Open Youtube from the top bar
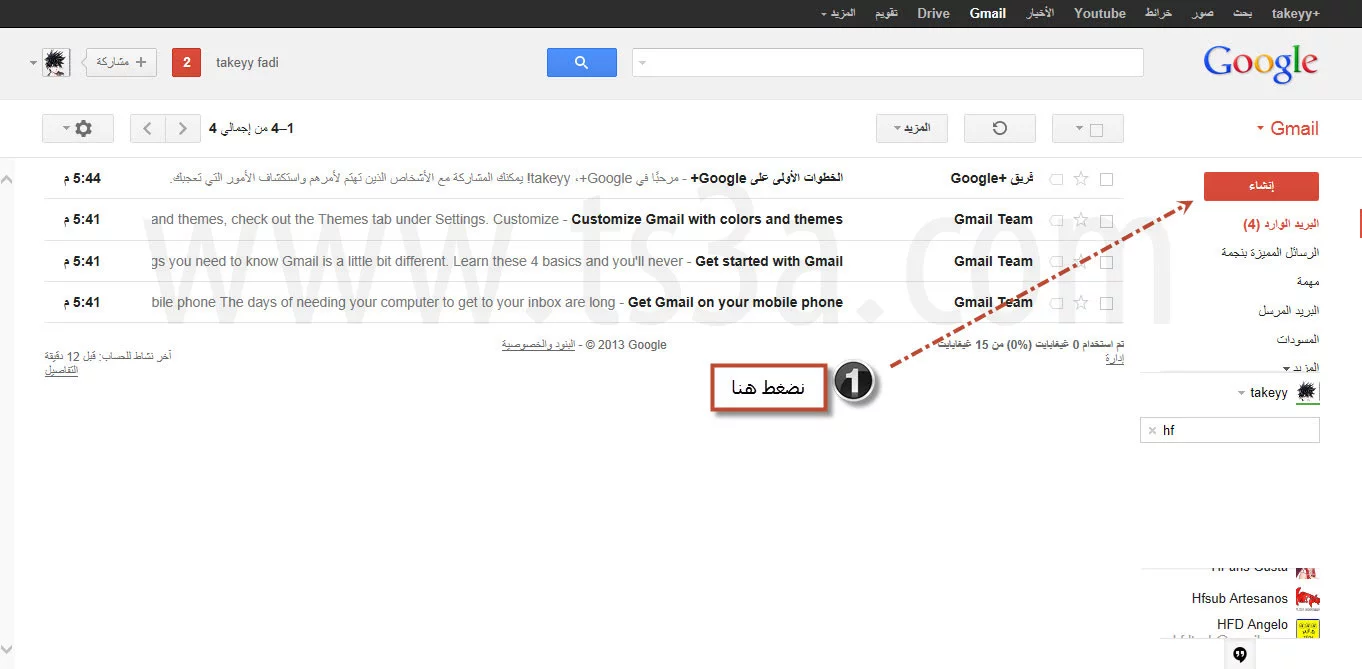Image resolution: width=1362 pixels, height=669 pixels. point(1100,14)
